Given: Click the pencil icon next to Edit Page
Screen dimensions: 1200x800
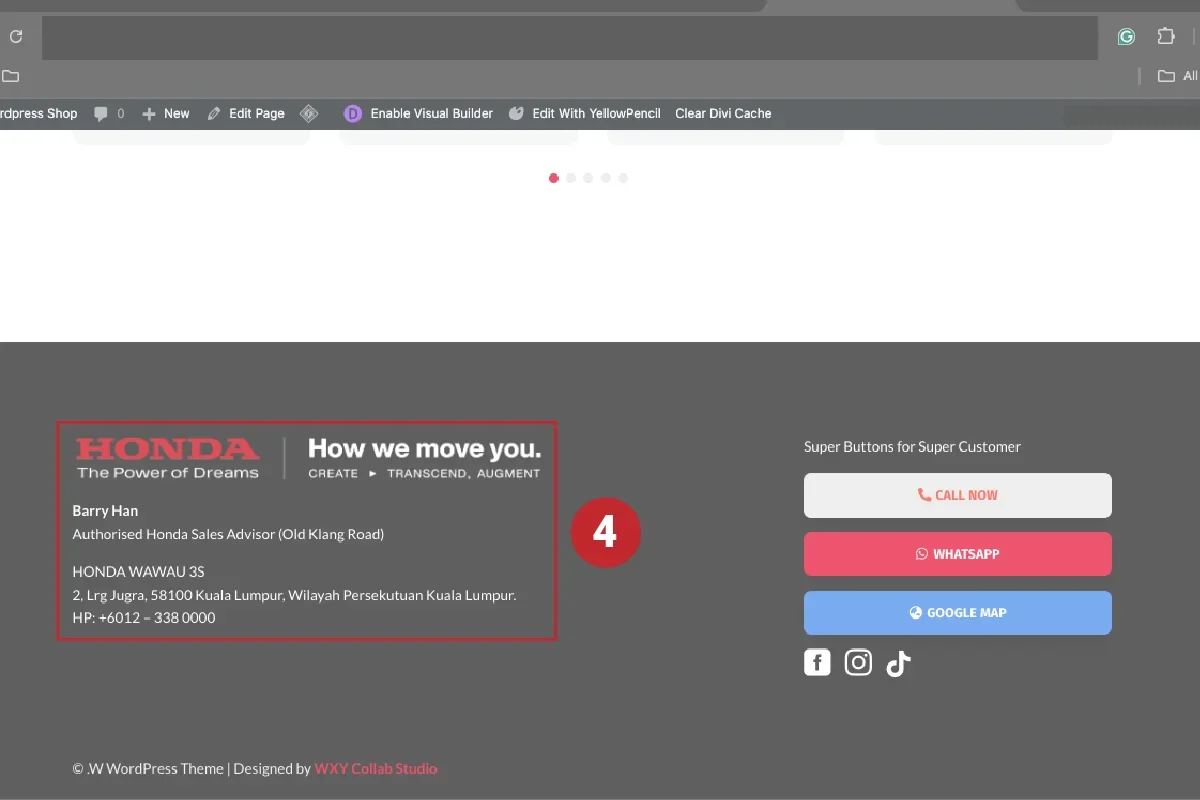Looking at the screenshot, I should (213, 113).
